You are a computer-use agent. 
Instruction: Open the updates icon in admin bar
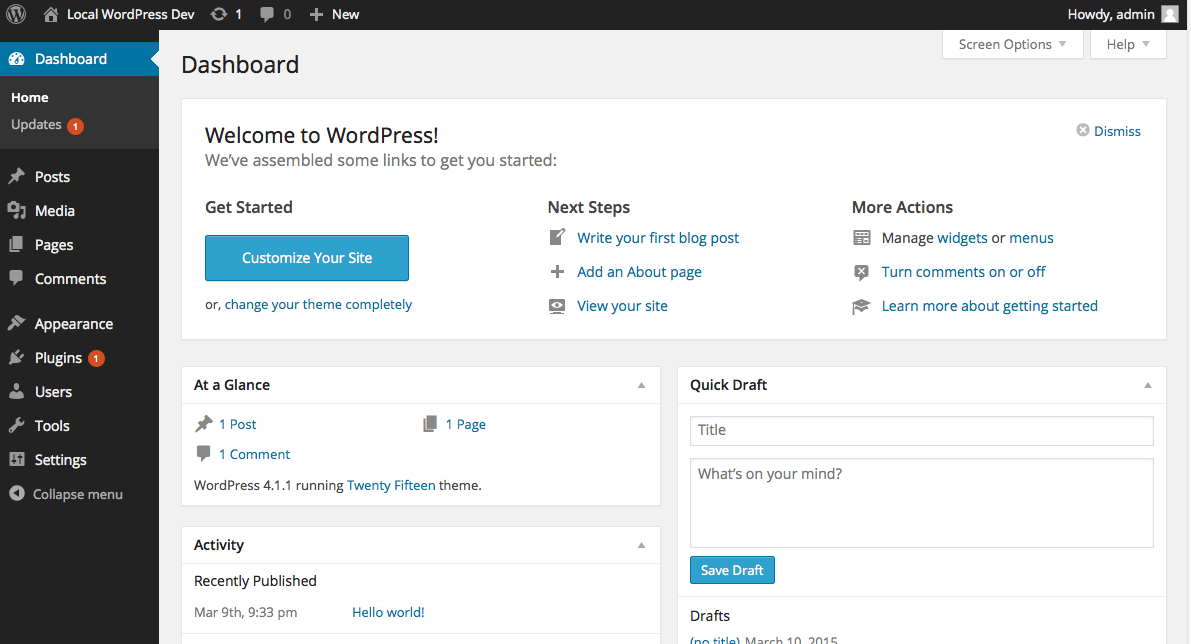219,14
